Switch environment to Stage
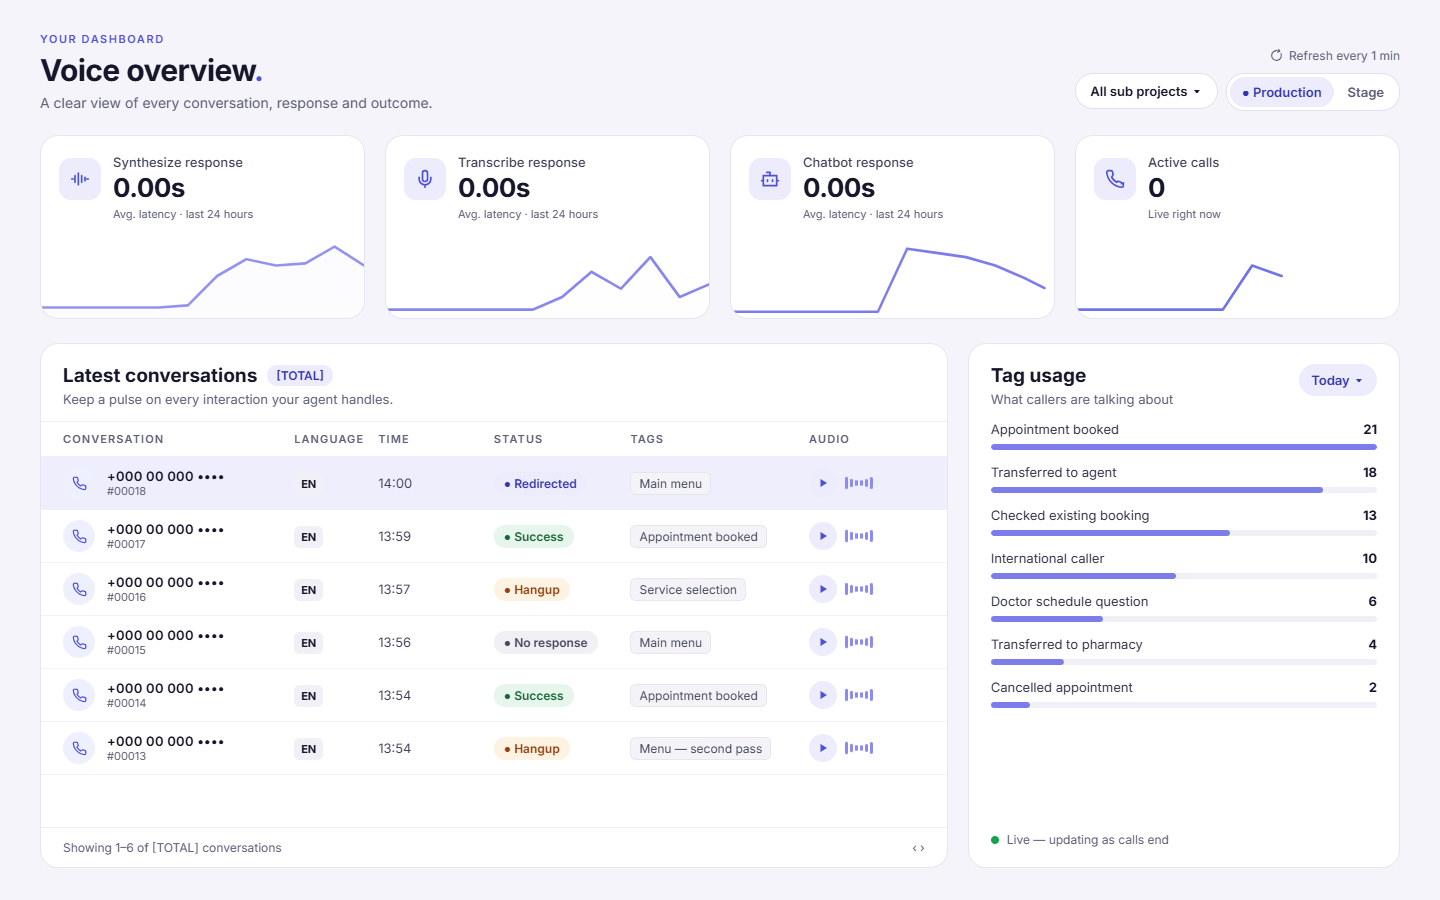Viewport: 1440px width, 900px height. [x=1365, y=92]
